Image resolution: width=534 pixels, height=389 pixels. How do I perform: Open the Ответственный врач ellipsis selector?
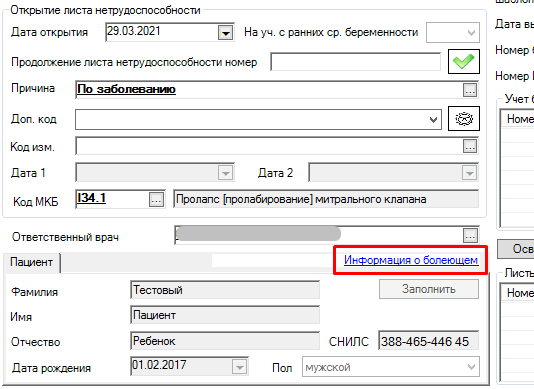coord(470,236)
